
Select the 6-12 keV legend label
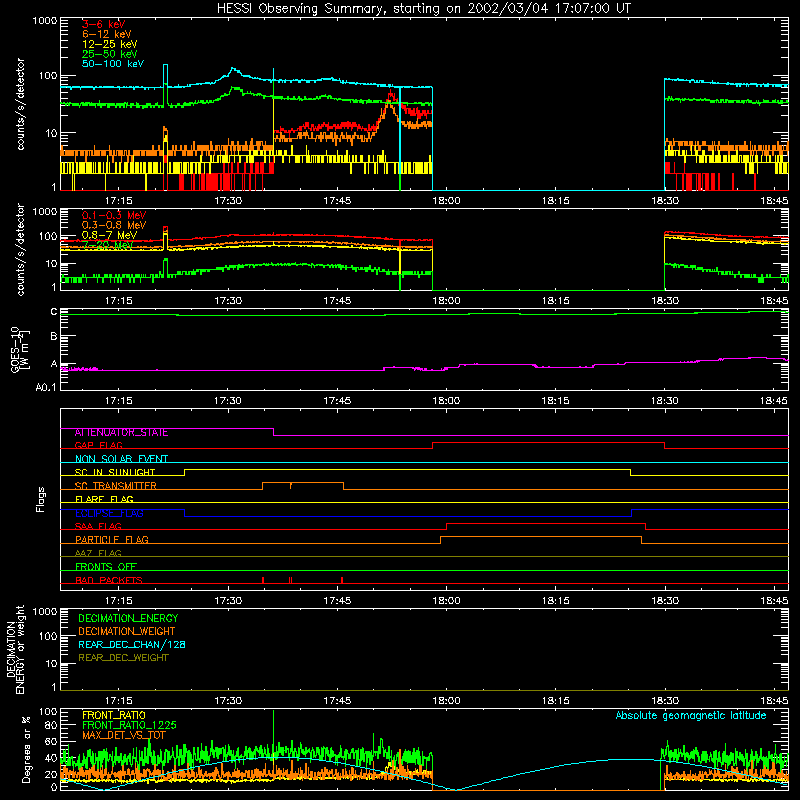pyautogui.click(x=107, y=34)
